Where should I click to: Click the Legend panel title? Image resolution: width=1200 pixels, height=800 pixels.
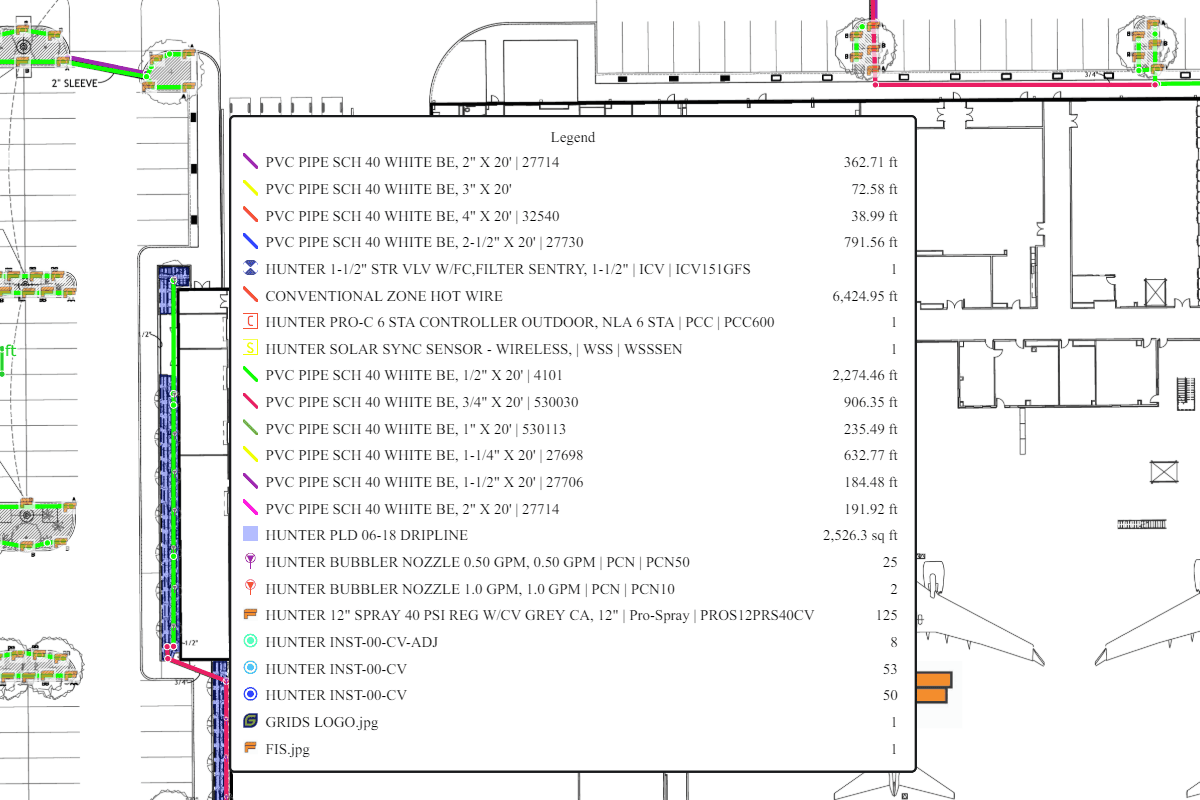(572, 137)
